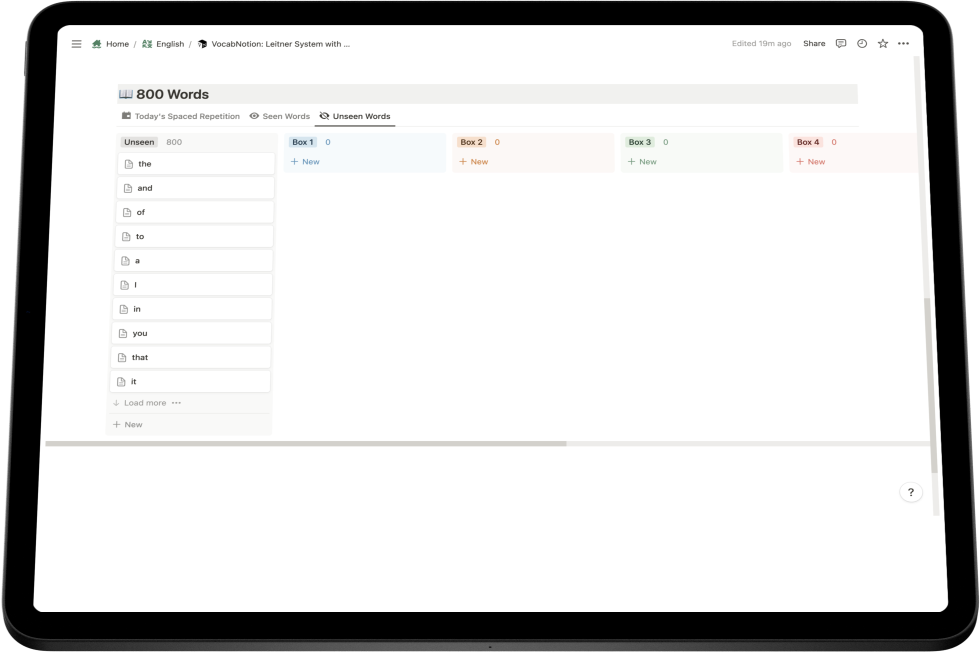Open the comments panel icon

pos(840,44)
